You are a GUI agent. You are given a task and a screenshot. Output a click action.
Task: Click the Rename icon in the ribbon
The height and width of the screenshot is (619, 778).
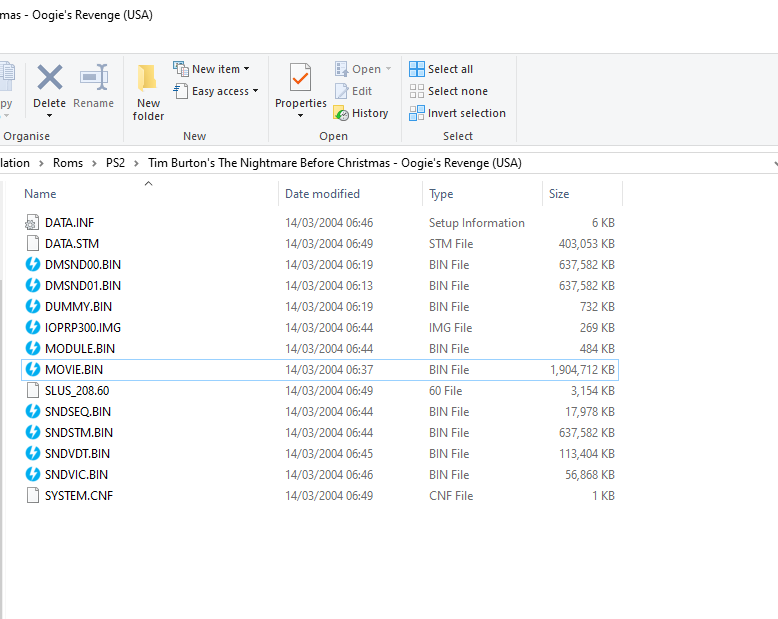point(93,78)
